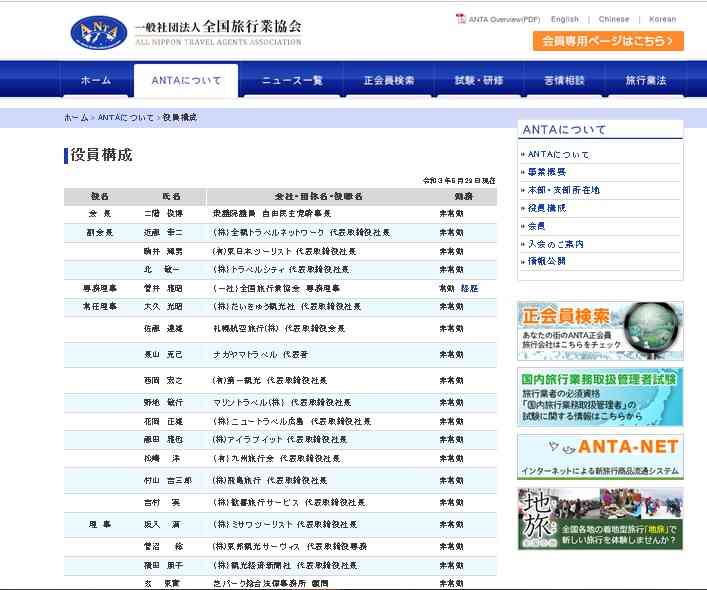
Task: Click (株)アイラブイット company cell
Action: point(279,439)
